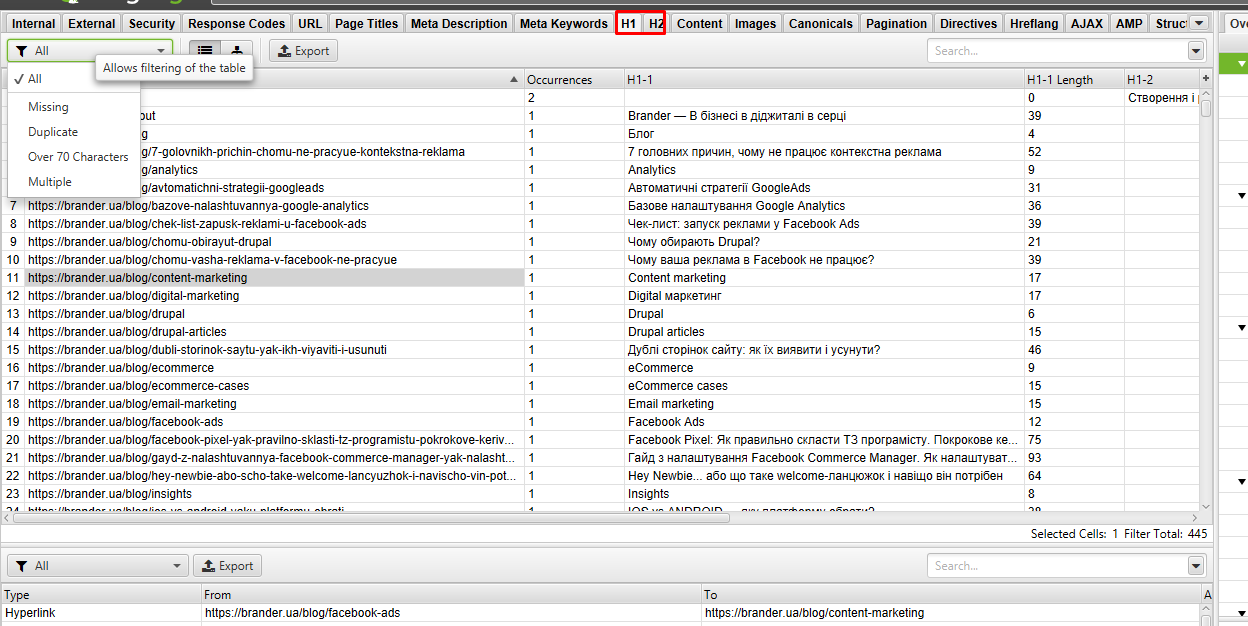The height and width of the screenshot is (626, 1248).
Task: Select the Duplicate filter option
Action: pyautogui.click(x=53, y=132)
